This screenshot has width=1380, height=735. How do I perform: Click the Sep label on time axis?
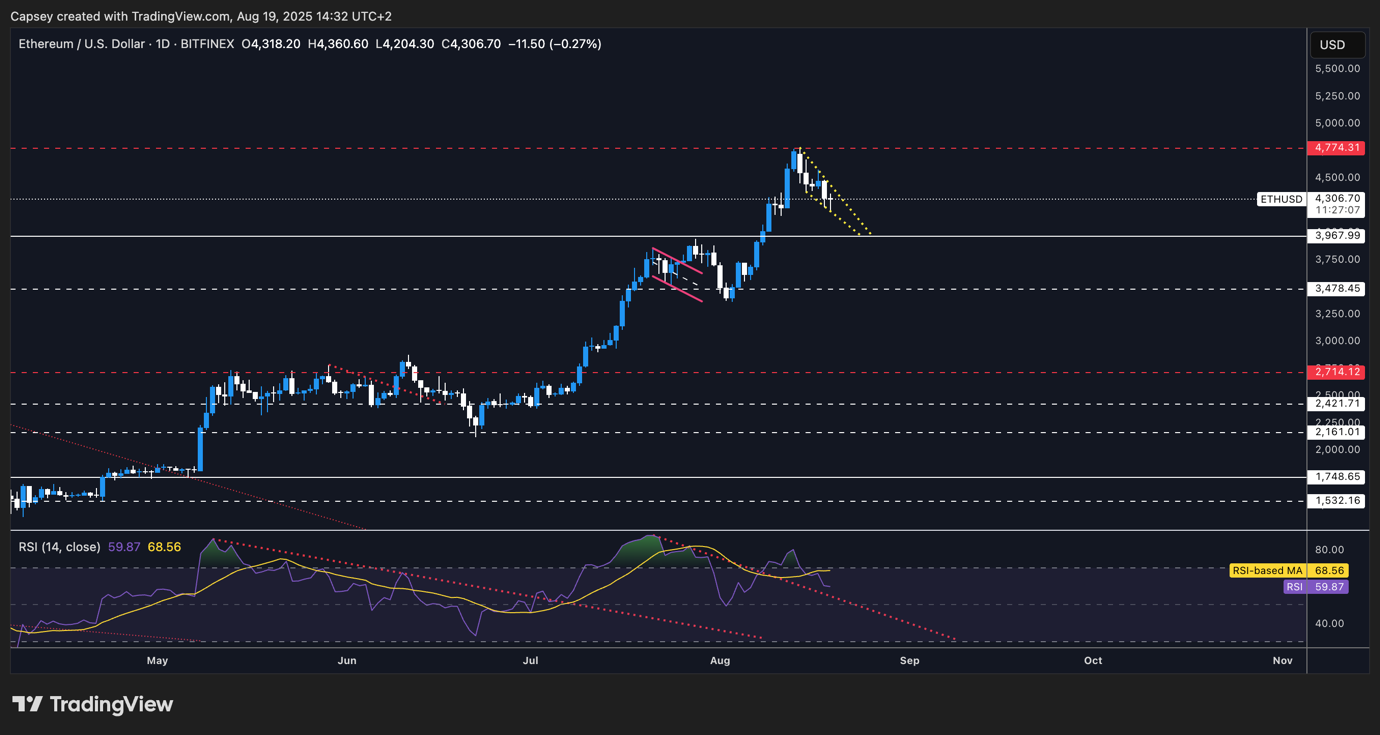(x=909, y=661)
